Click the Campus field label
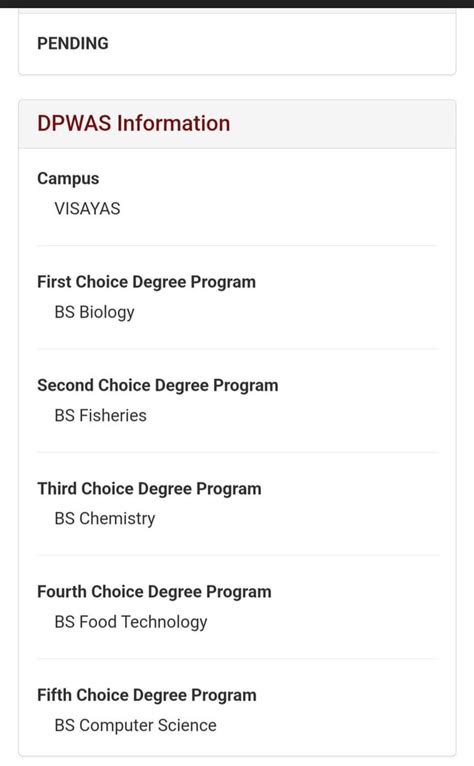474x766 pixels. click(68, 179)
